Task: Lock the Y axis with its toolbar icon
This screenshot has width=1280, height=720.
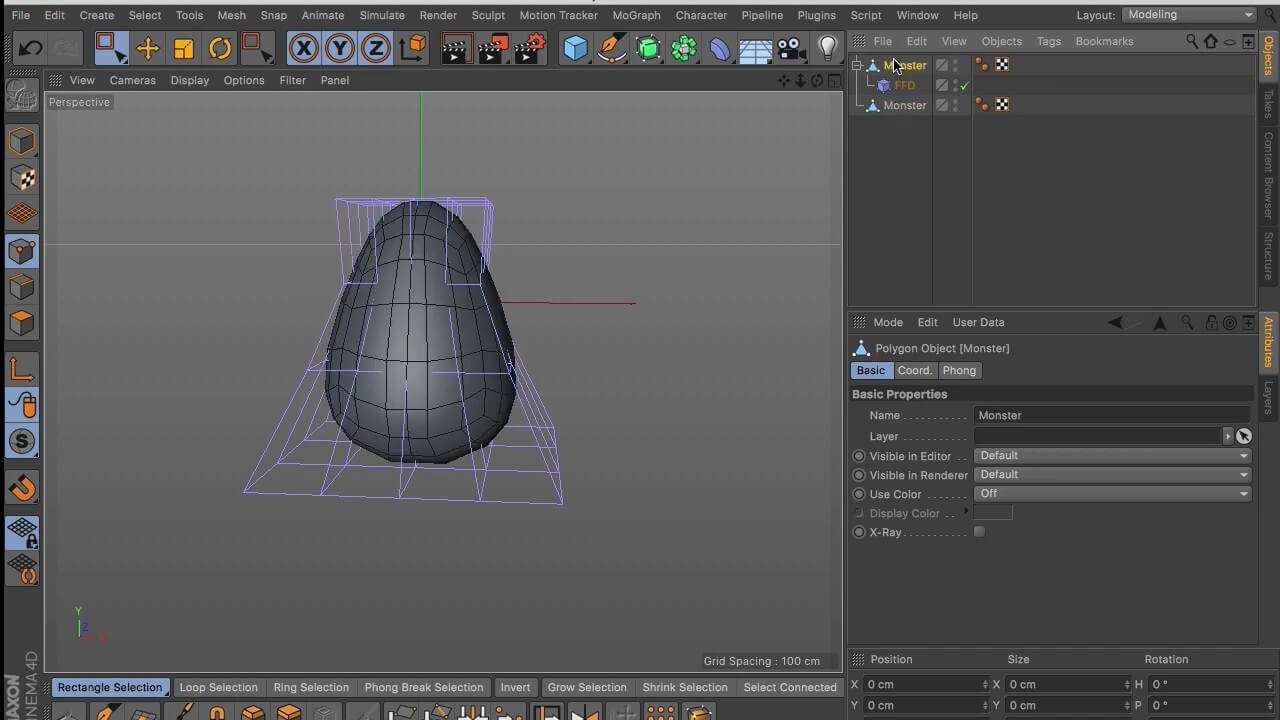Action: pyautogui.click(x=338, y=48)
